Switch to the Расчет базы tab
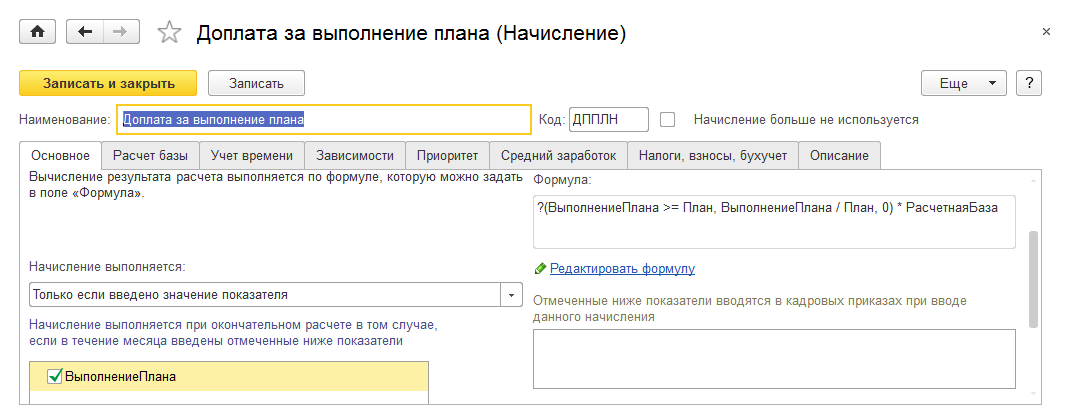The width and height of the screenshot is (1068, 419). 151,155
